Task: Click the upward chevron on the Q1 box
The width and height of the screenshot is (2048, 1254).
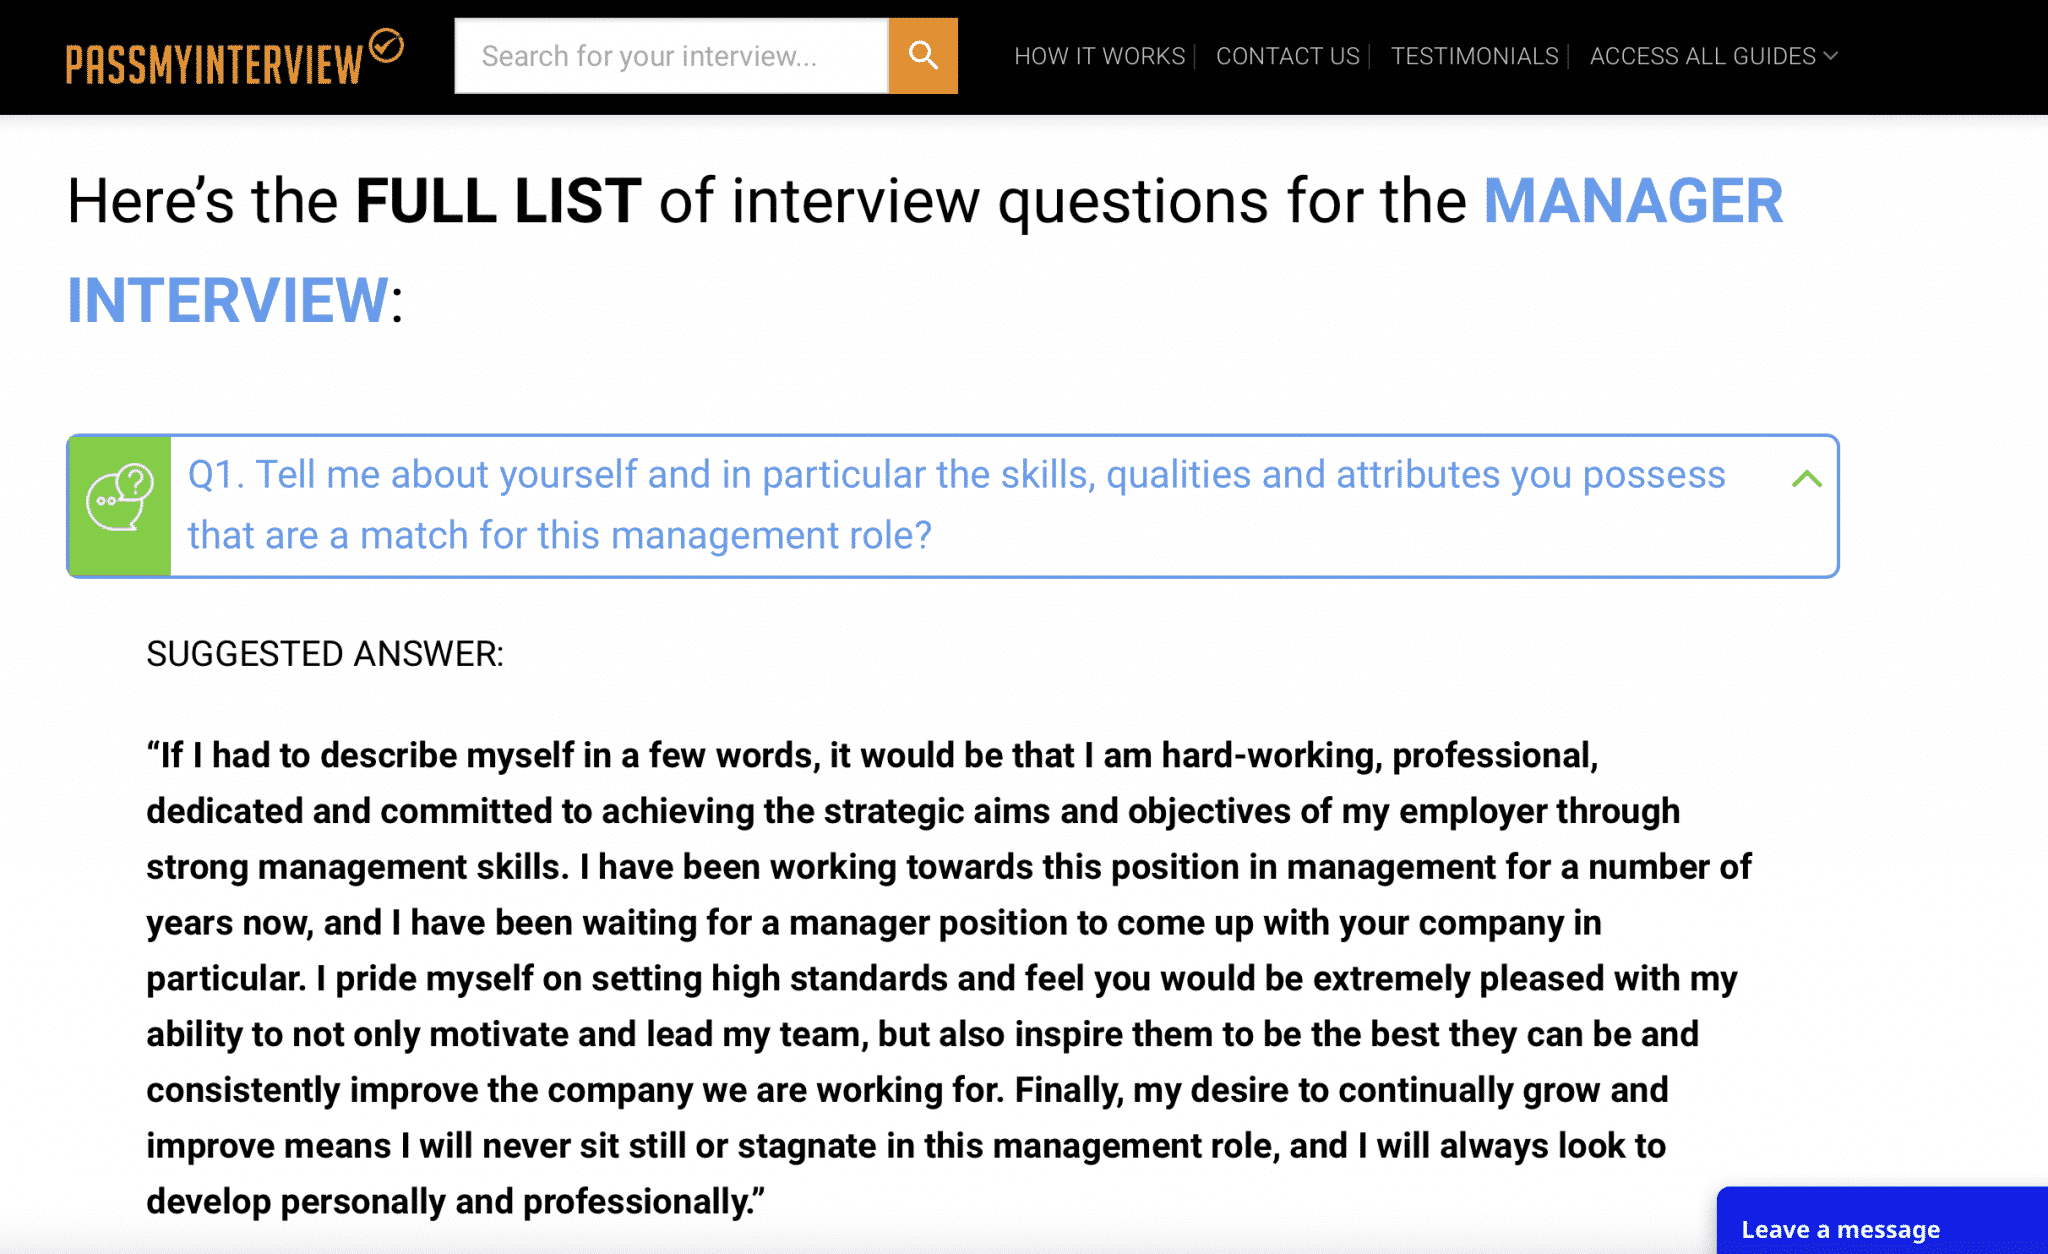Action: (1806, 478)
